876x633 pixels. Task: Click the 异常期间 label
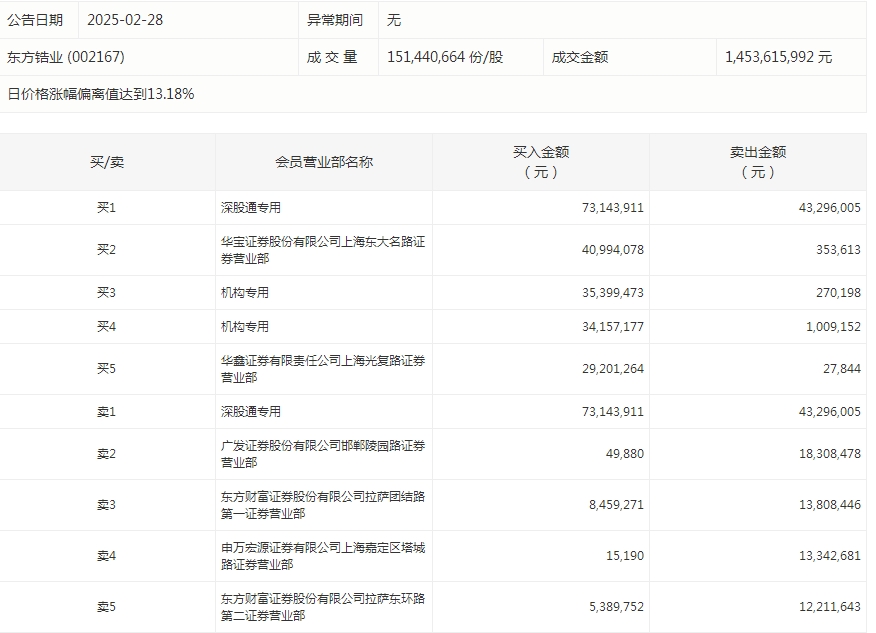pos(335,20)
